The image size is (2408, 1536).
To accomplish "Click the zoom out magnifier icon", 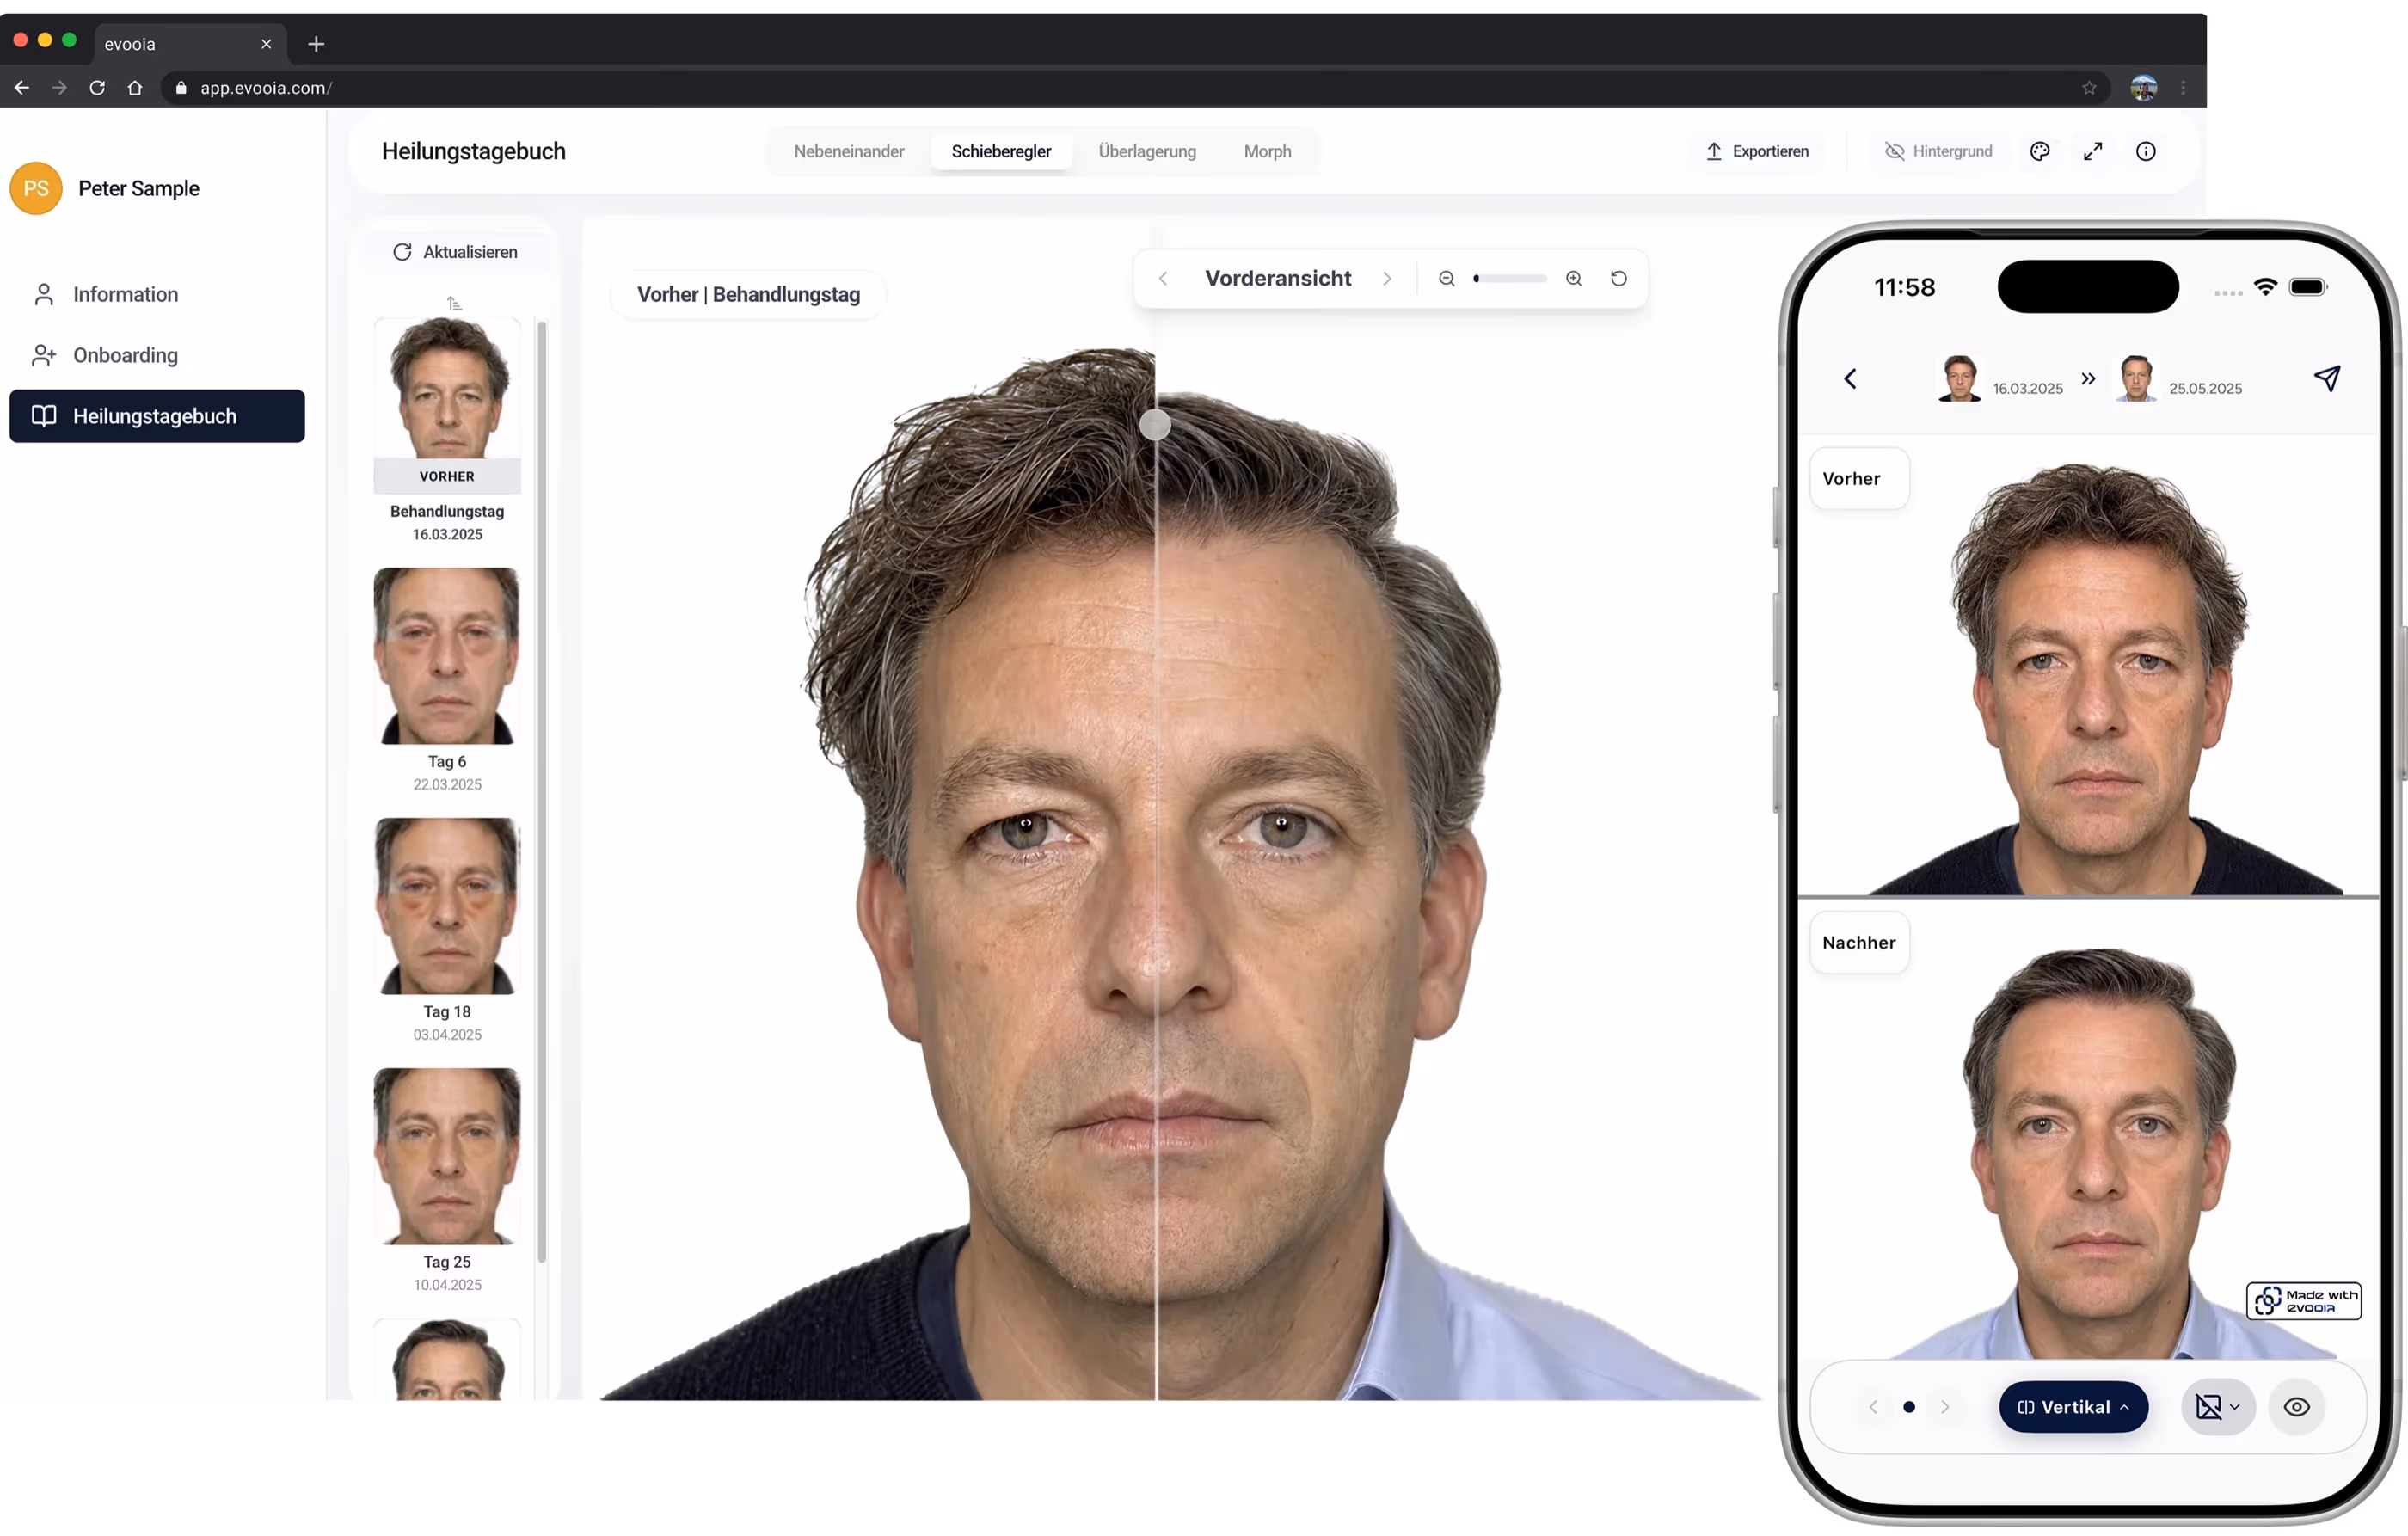I will point(1447,279).
